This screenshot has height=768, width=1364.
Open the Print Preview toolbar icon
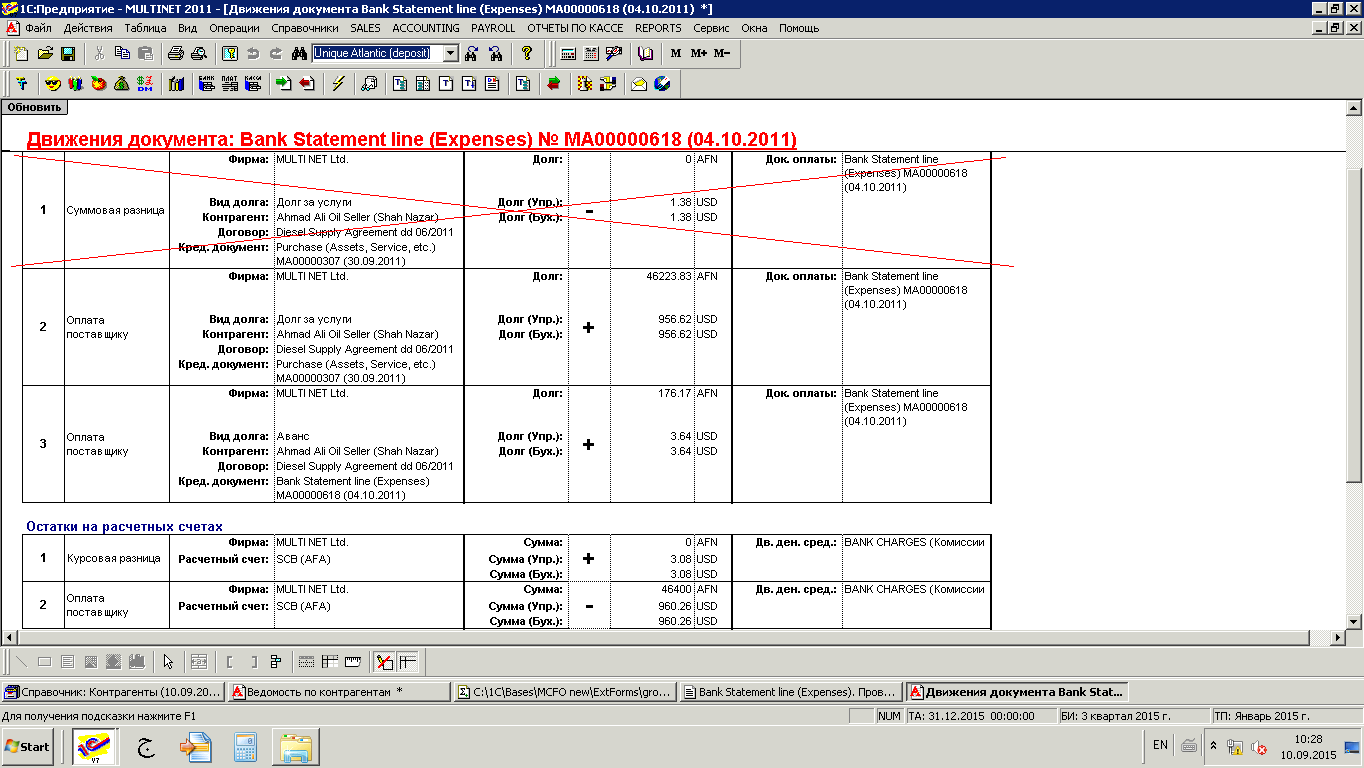point(198,53)
